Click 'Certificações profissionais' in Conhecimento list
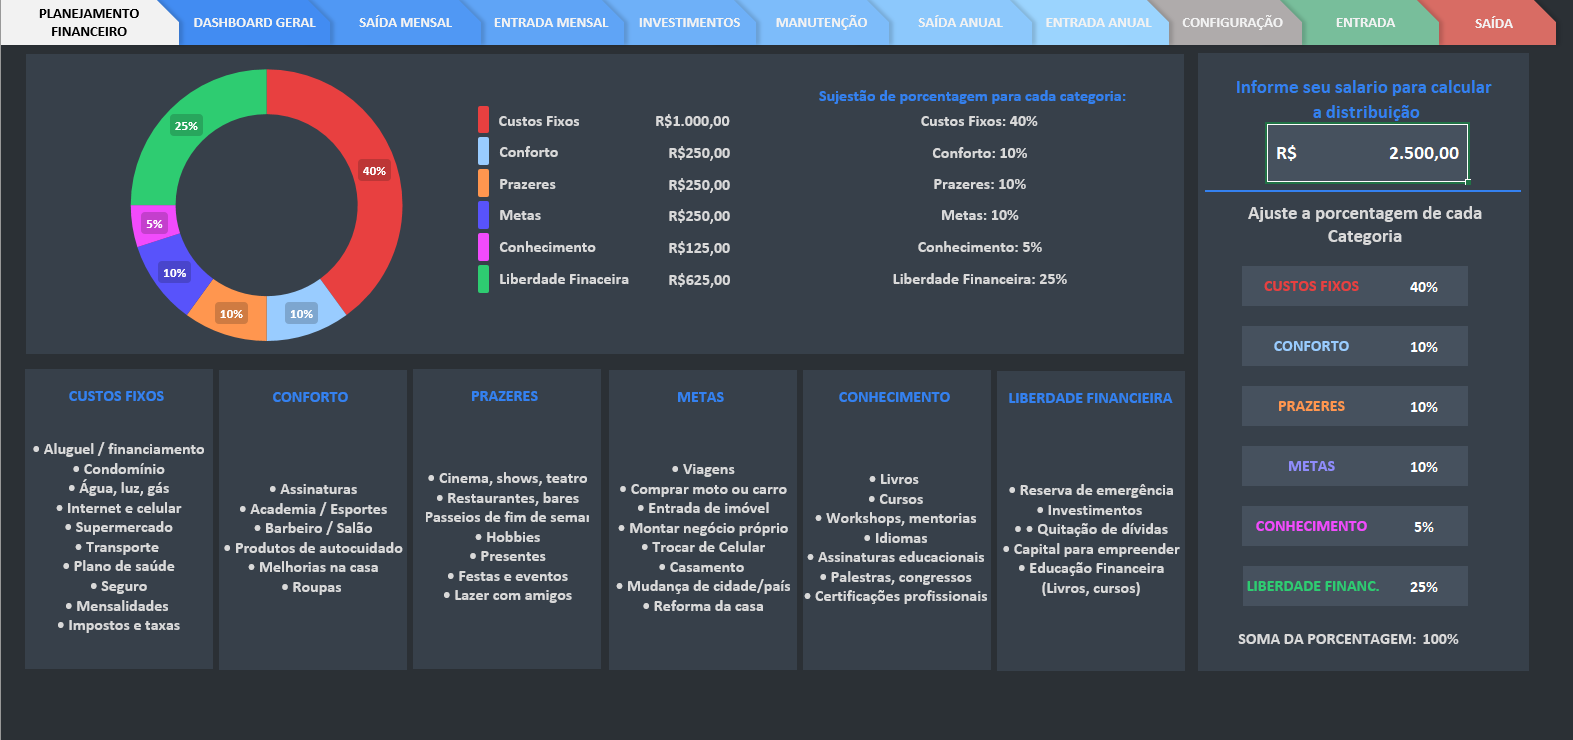This screenshot has height=740, width=1573. [x=896, y=596]
